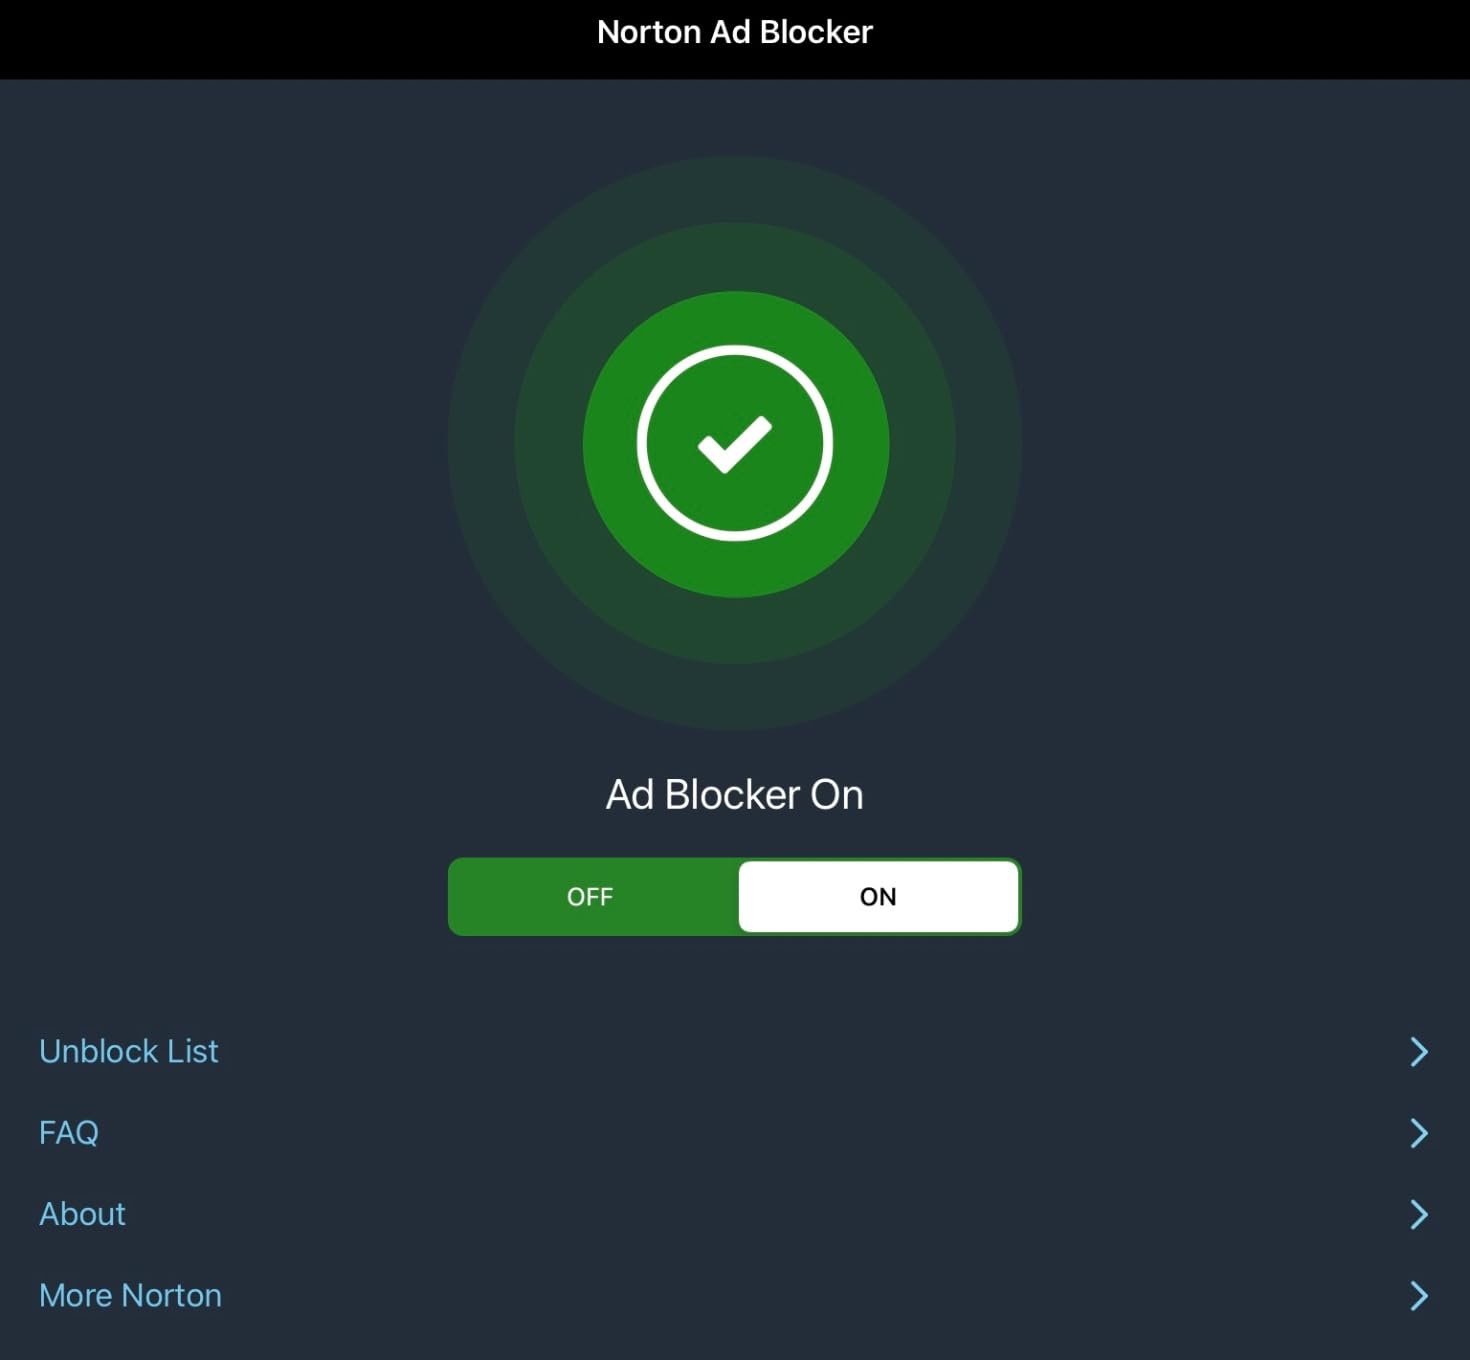This screenshot has width=1470, height=1360.
Task: Turn the Ad Blocker OFF
Action: [591, 896]
